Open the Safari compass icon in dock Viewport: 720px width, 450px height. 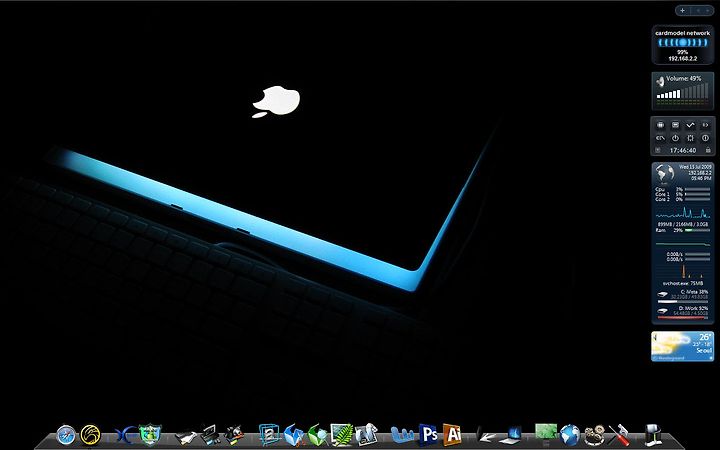[x=66, y=434]
